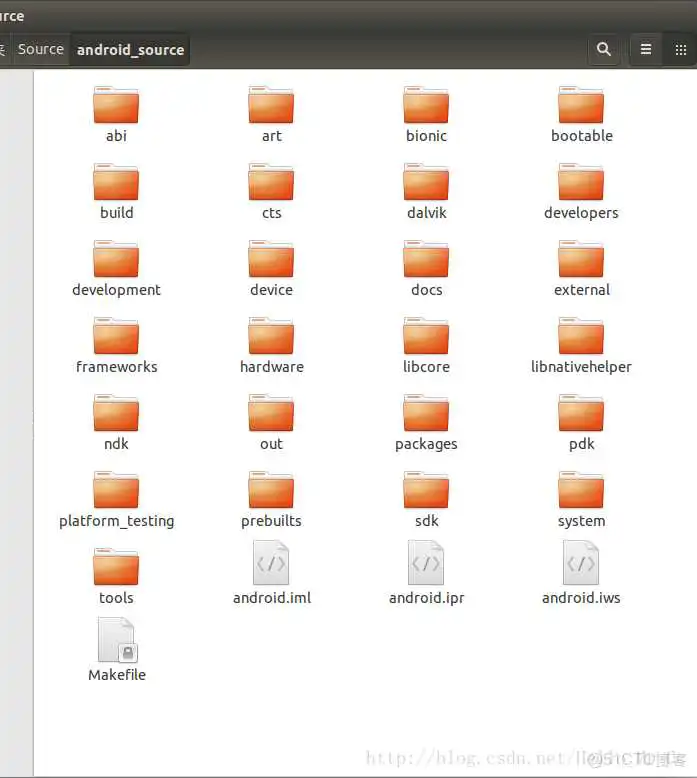Select the out folder

[x=271, y=414]
